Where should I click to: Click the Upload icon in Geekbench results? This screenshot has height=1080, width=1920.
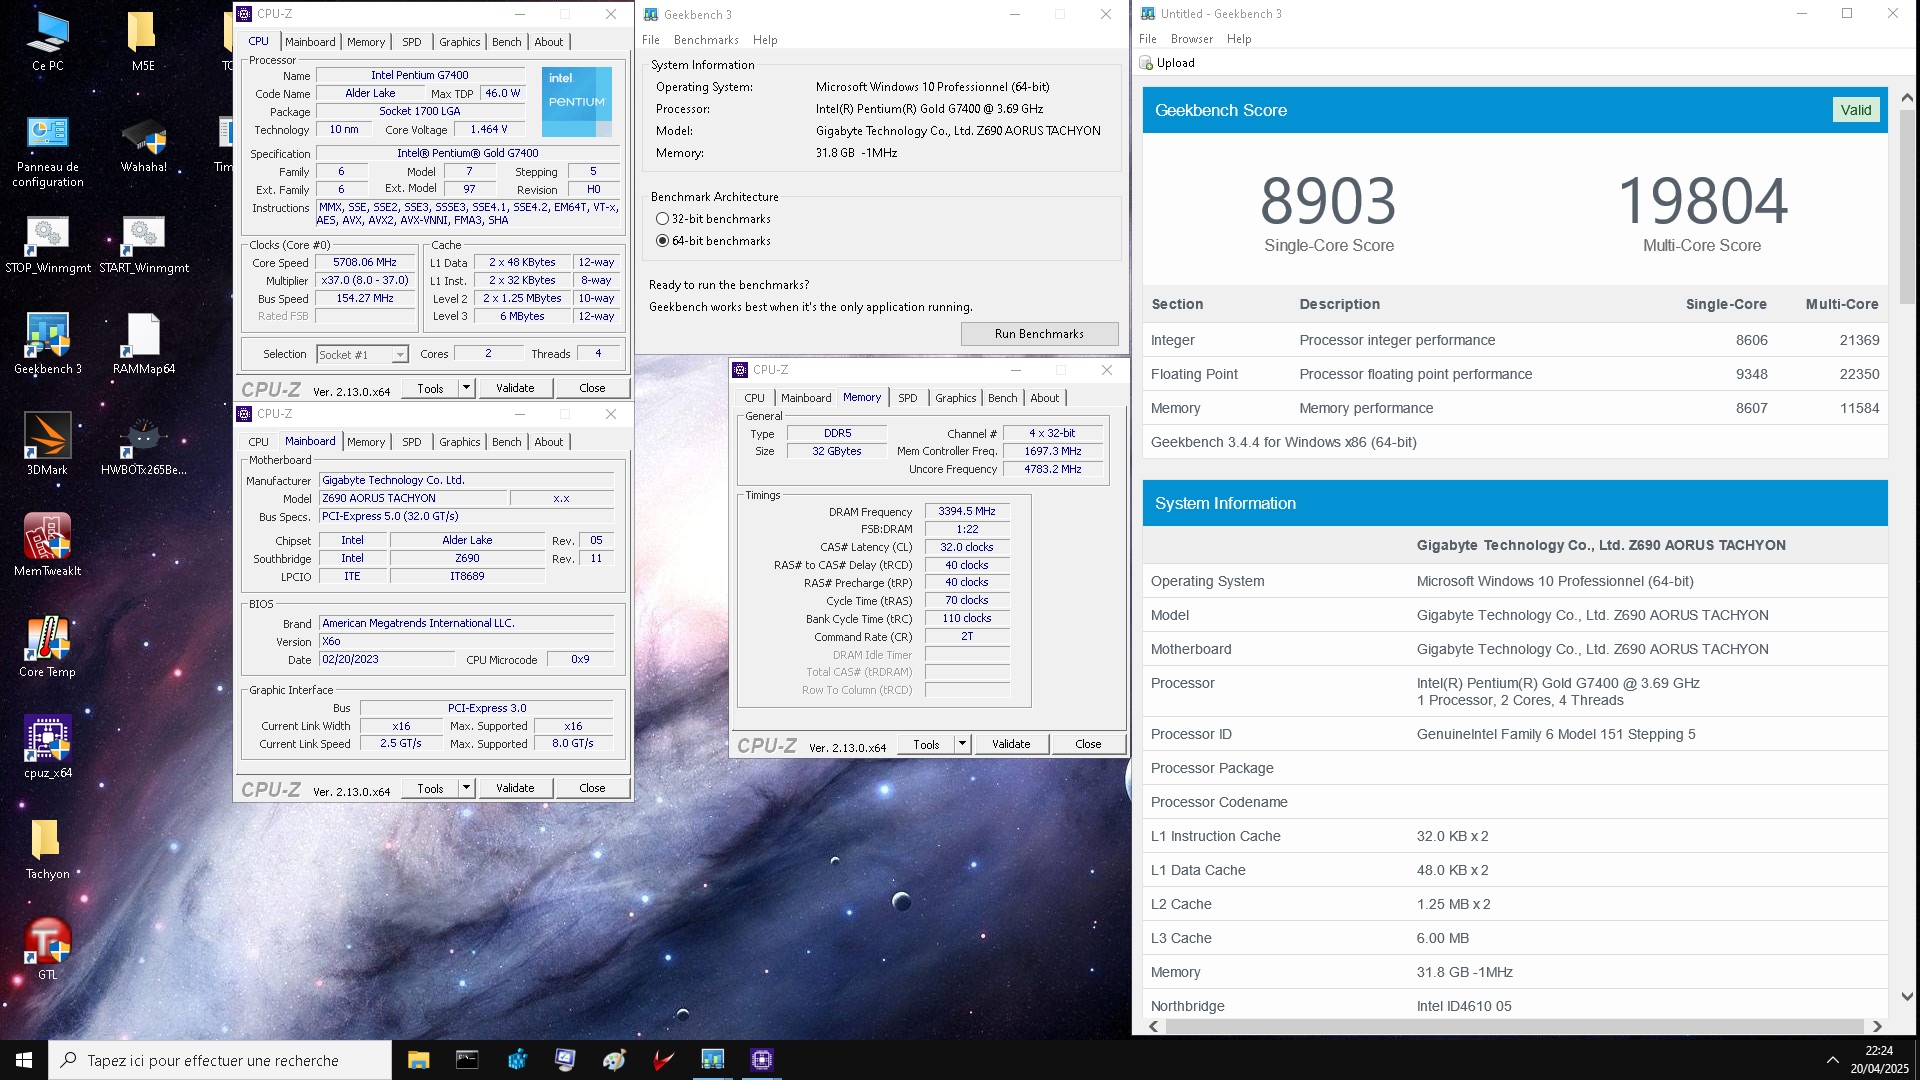[1146, 63]
